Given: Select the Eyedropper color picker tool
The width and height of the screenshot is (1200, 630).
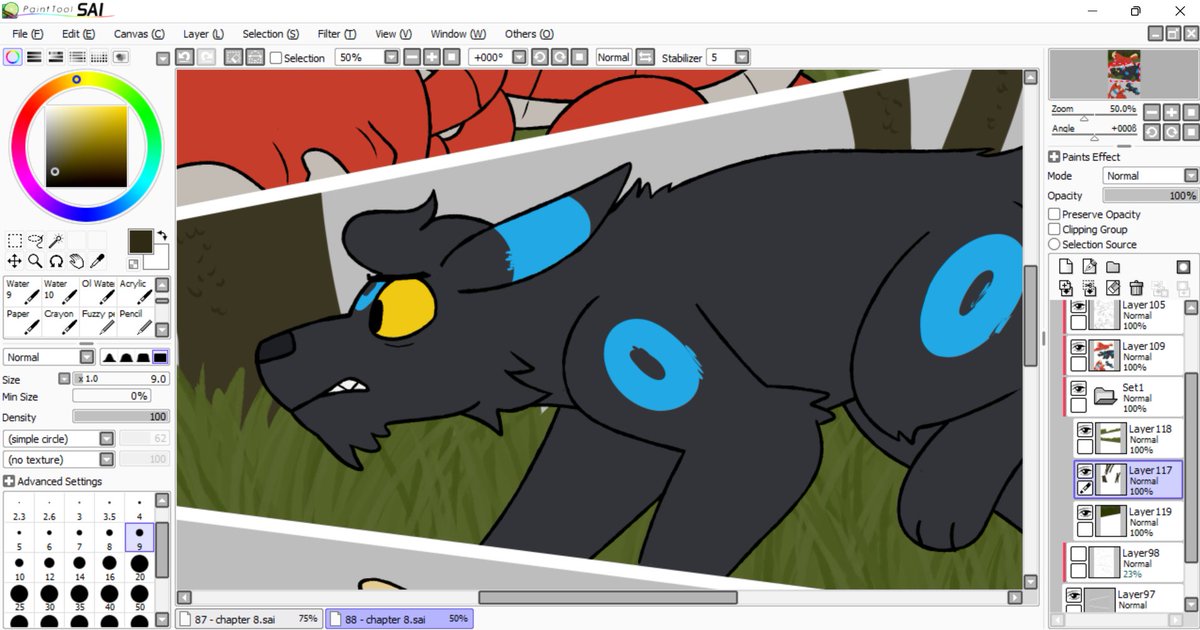Looking at the screenshot, I should click(98, 261).
